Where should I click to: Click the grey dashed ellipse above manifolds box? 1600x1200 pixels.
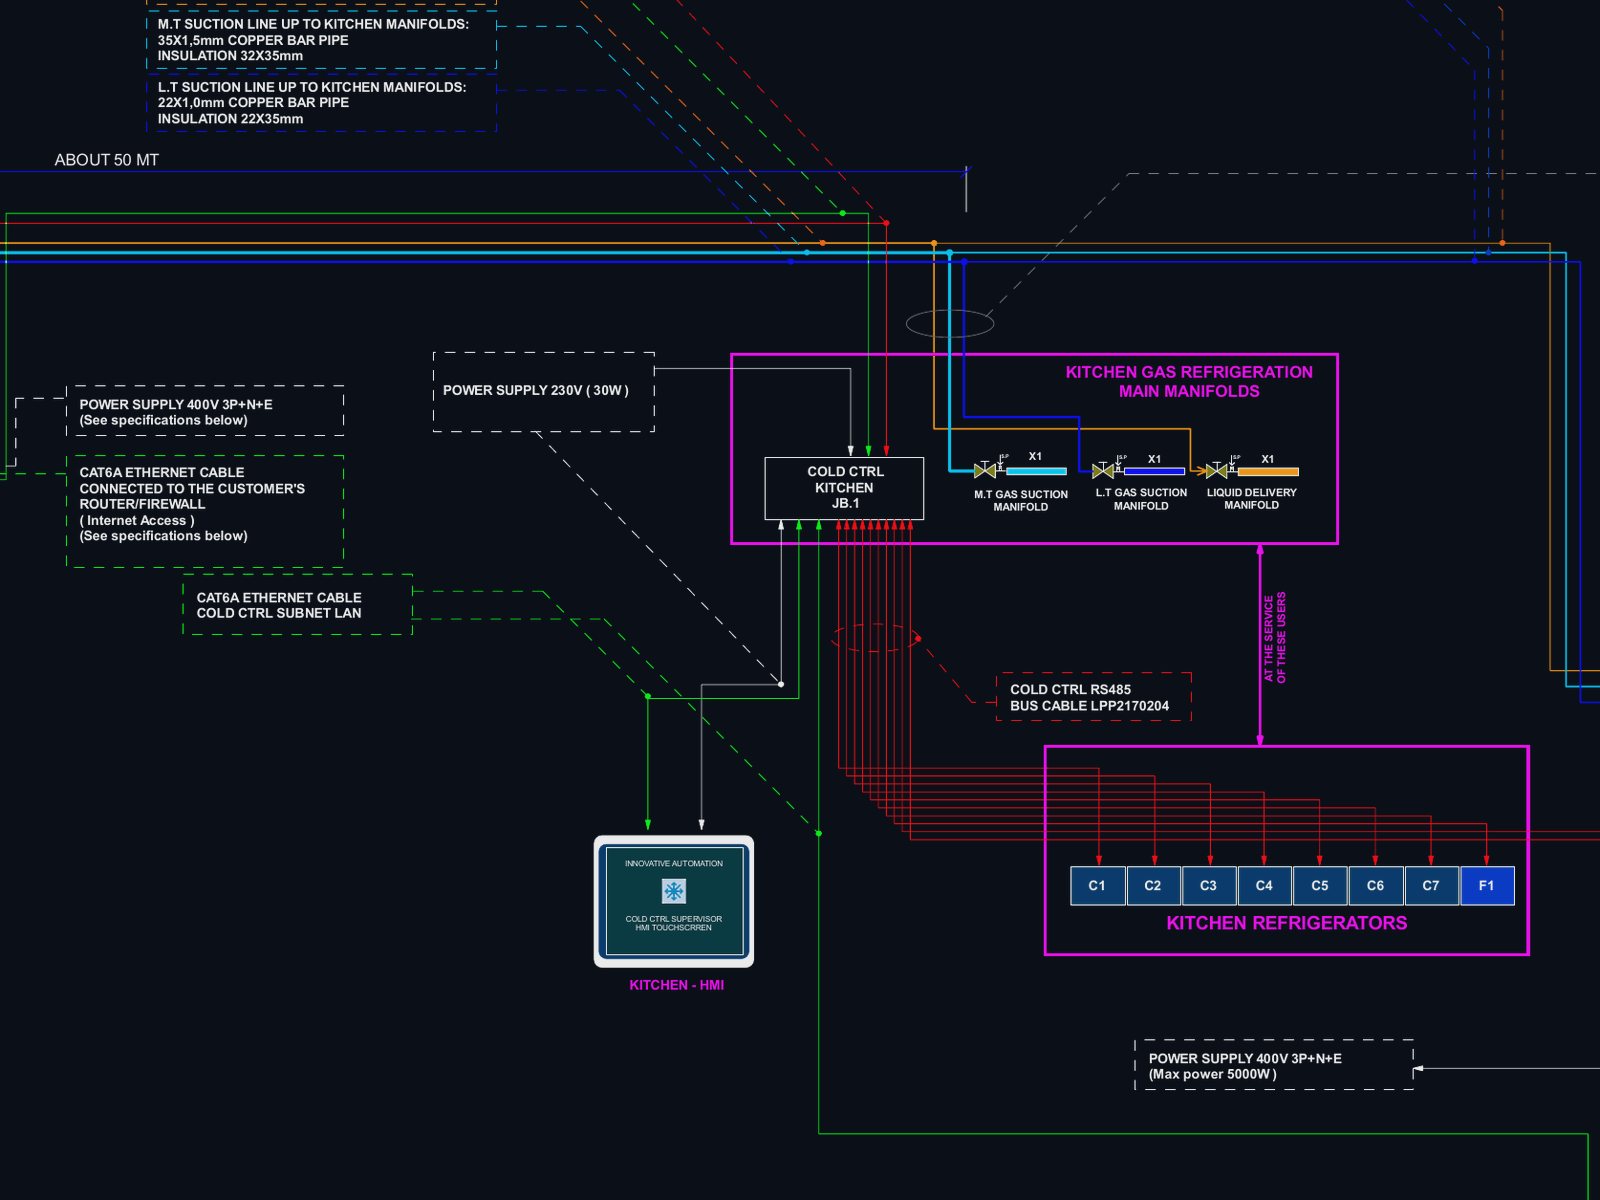950,323
